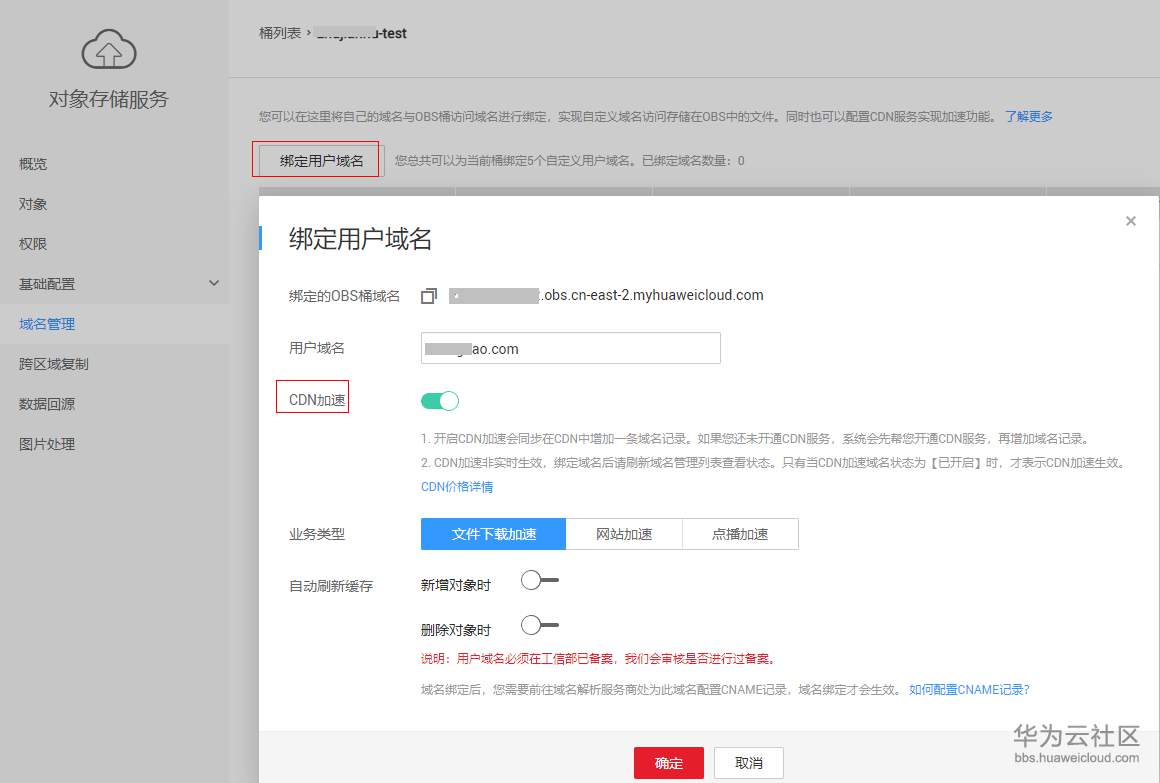Close the 绑定用户域名 dialog with X
The width and height of the screenshot is (1160, 783).
(x=1130, y=220)
